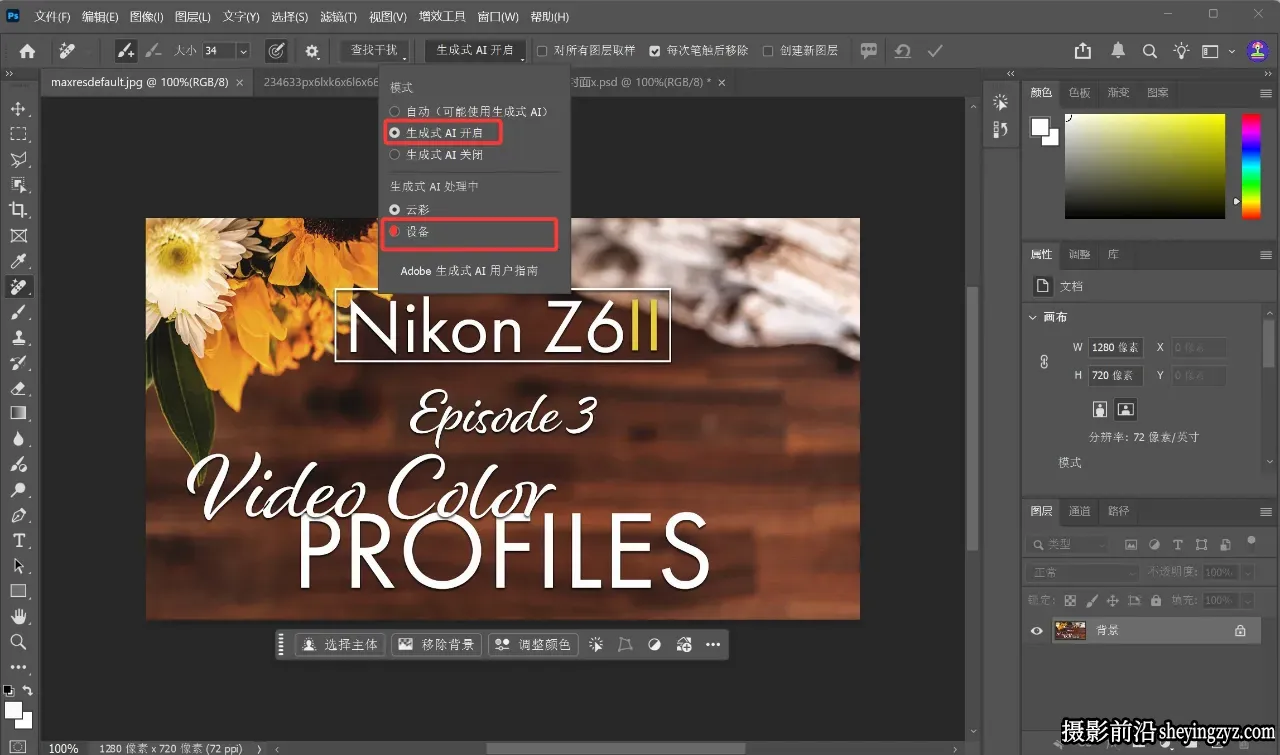Switch to the 色板 panel tab
This screenshot has width=1280, height=755.
click(1080, 93)
